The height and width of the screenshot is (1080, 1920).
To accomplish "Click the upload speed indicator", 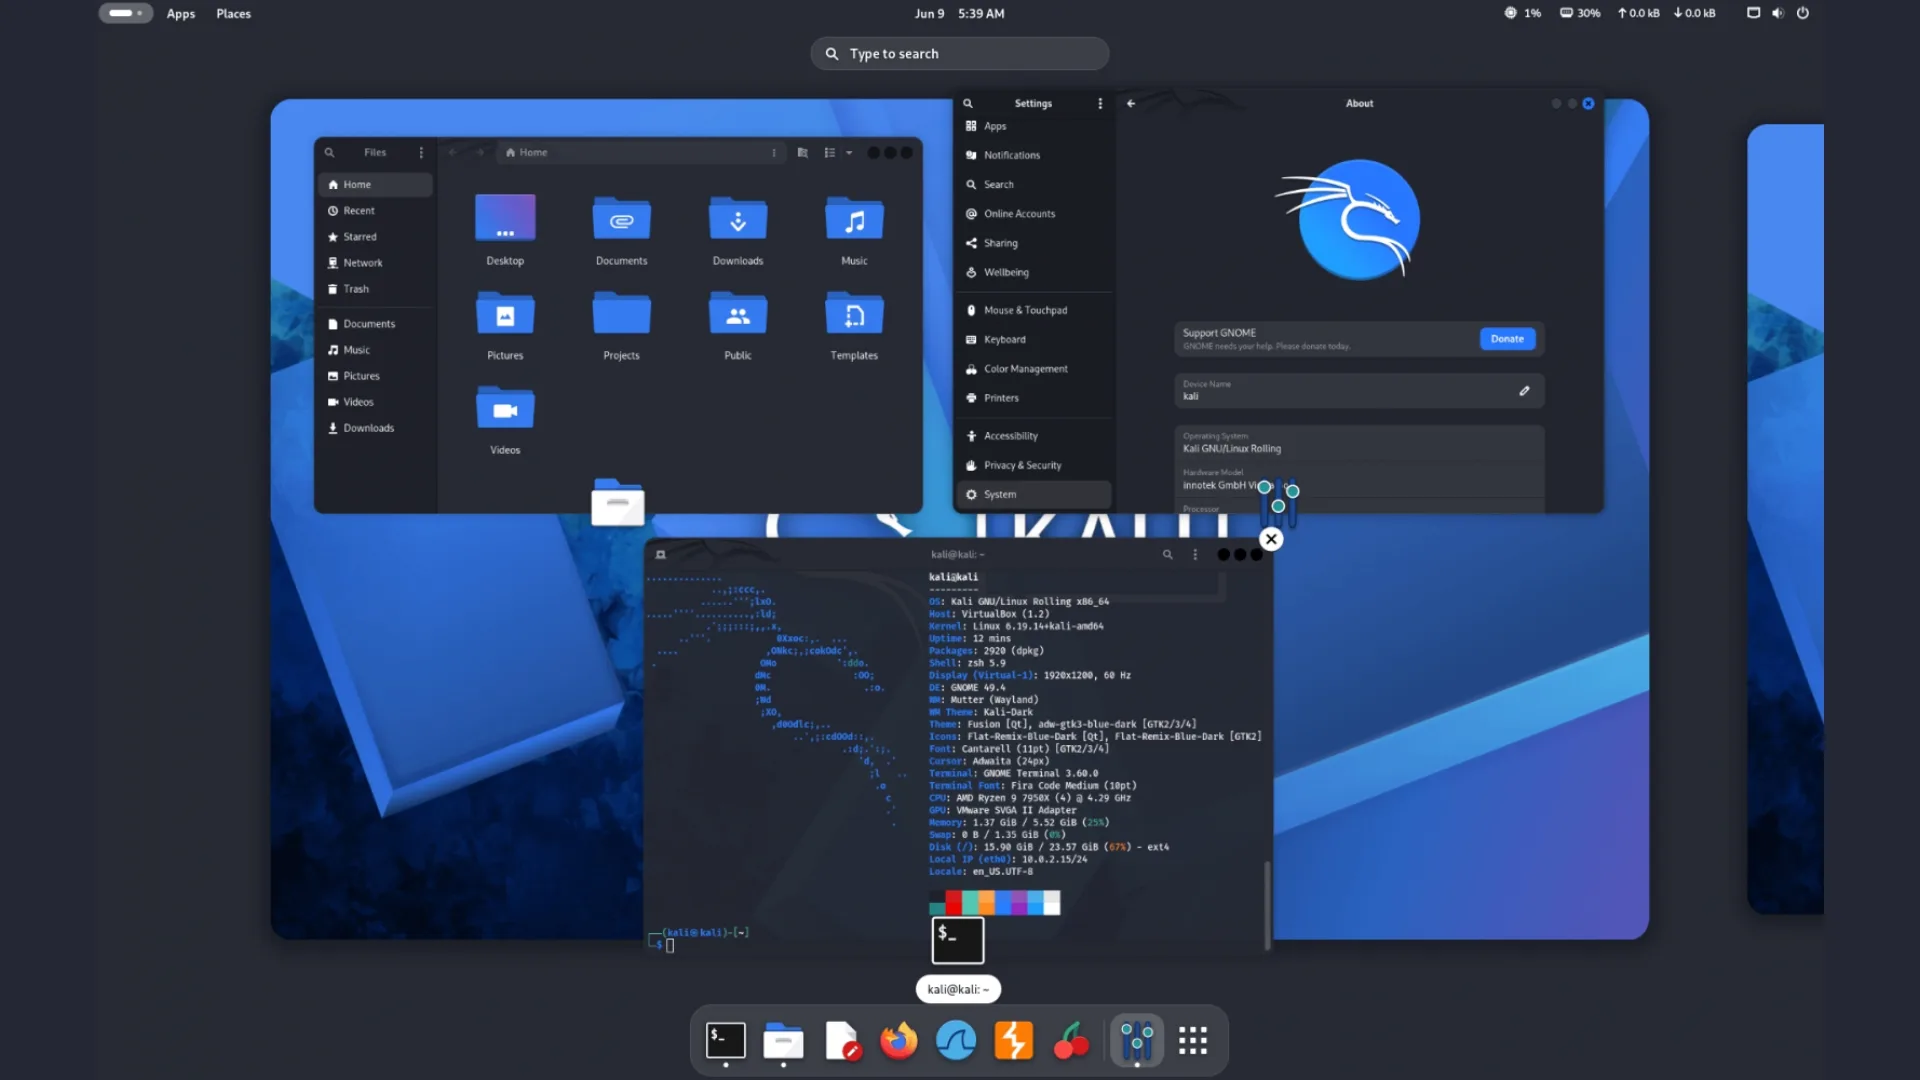I will pyautogui.click(x=1639, y=13).
